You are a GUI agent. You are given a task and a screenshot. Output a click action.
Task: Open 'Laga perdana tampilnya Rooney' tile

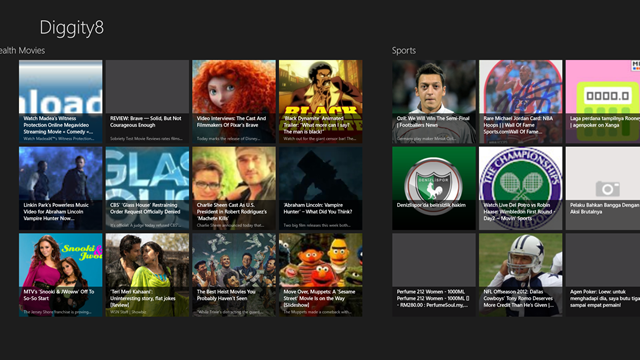tap(603, 102)
